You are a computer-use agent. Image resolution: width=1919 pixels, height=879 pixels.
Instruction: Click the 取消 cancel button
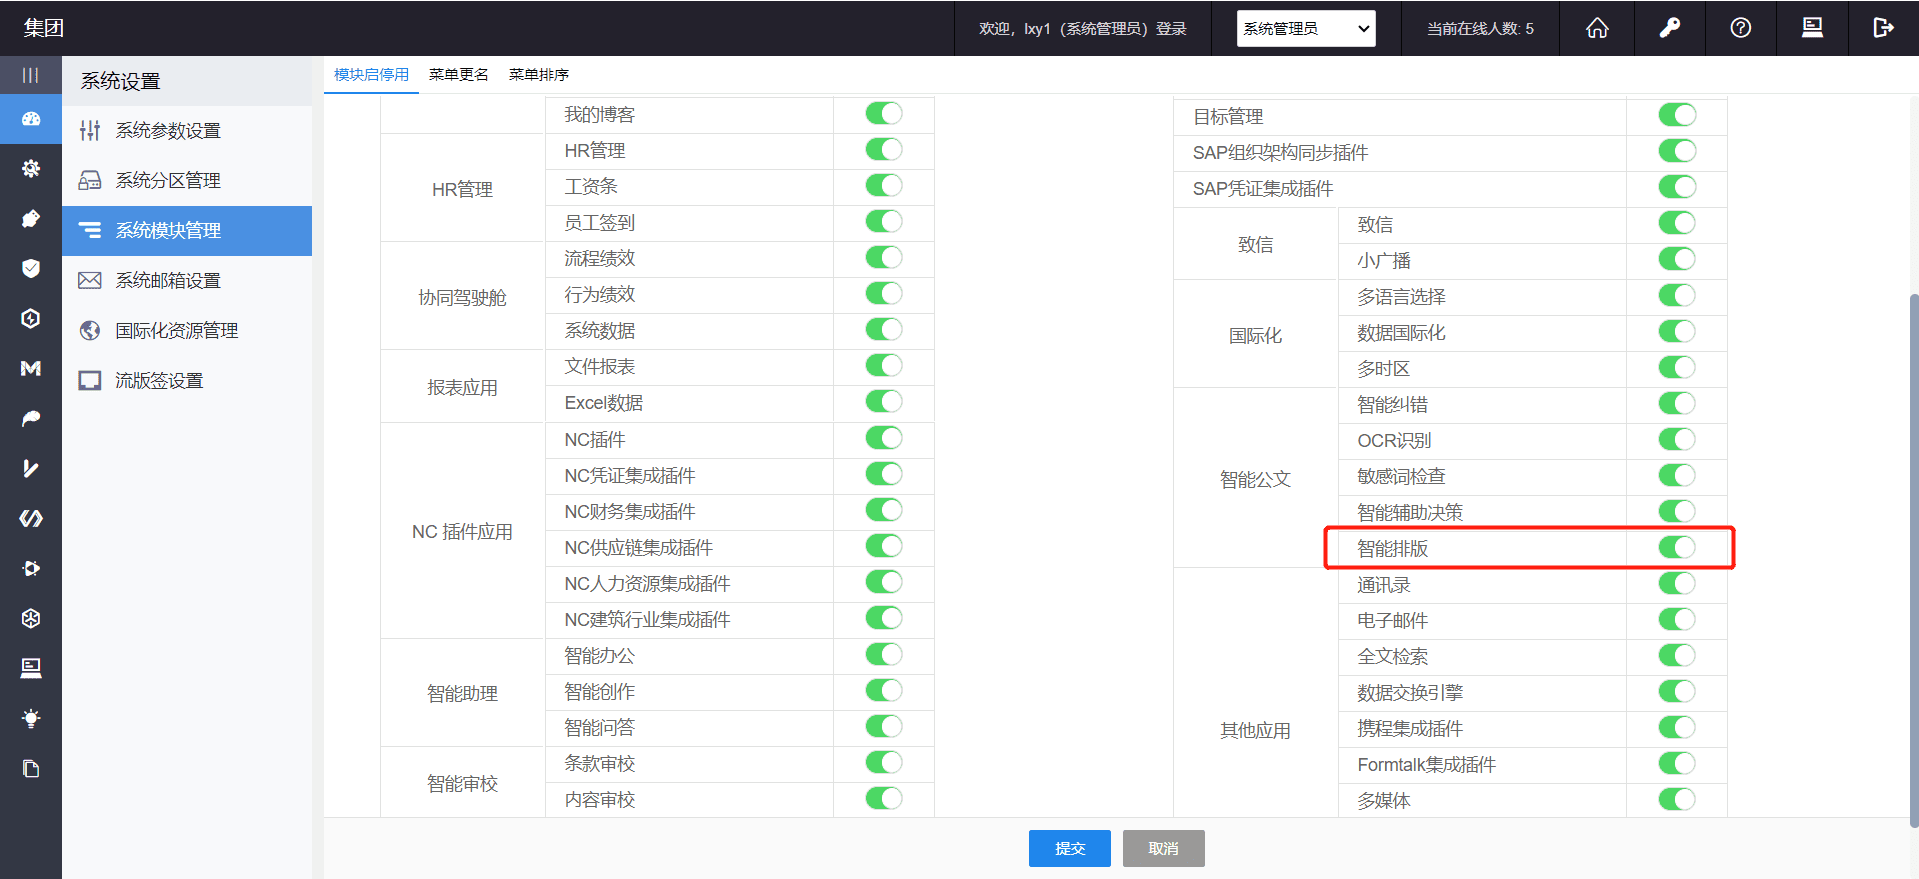tap(1163, 848)
